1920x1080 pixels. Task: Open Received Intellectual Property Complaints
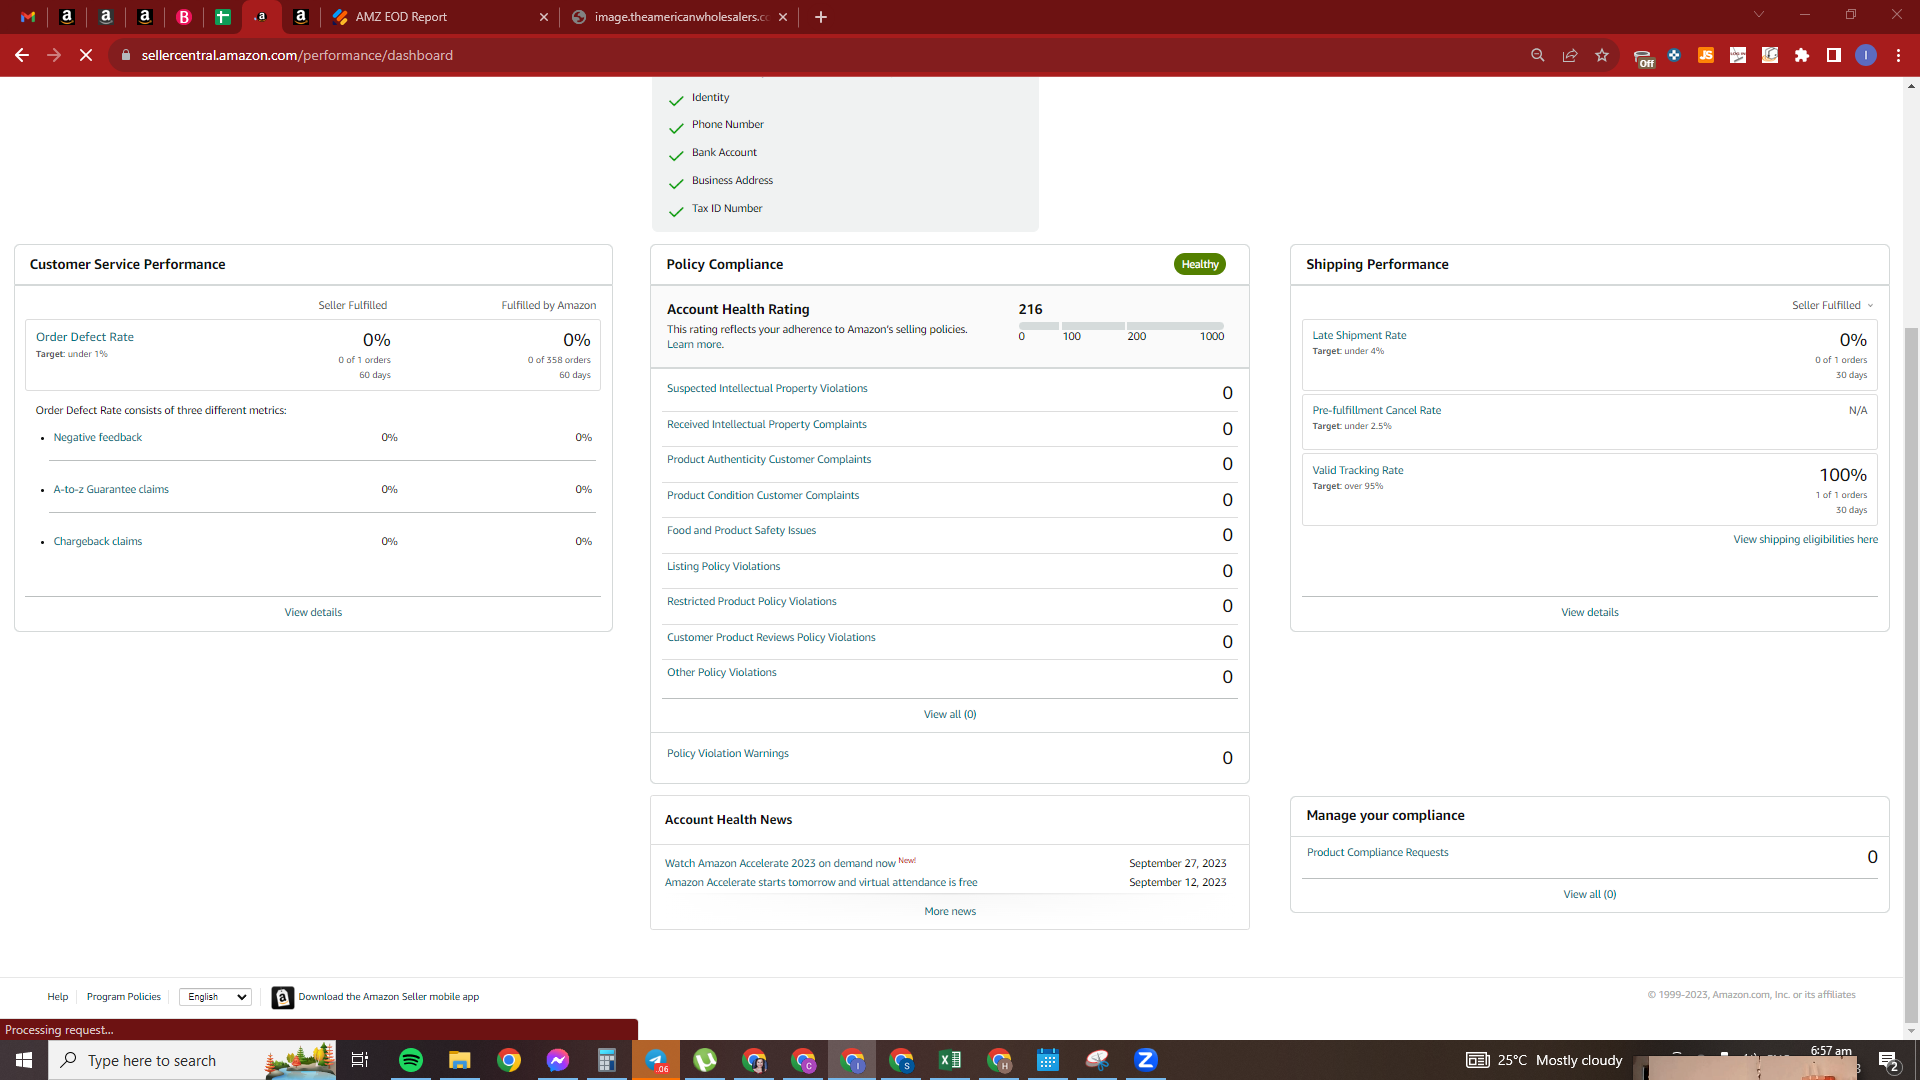click(x=767, y=424)
